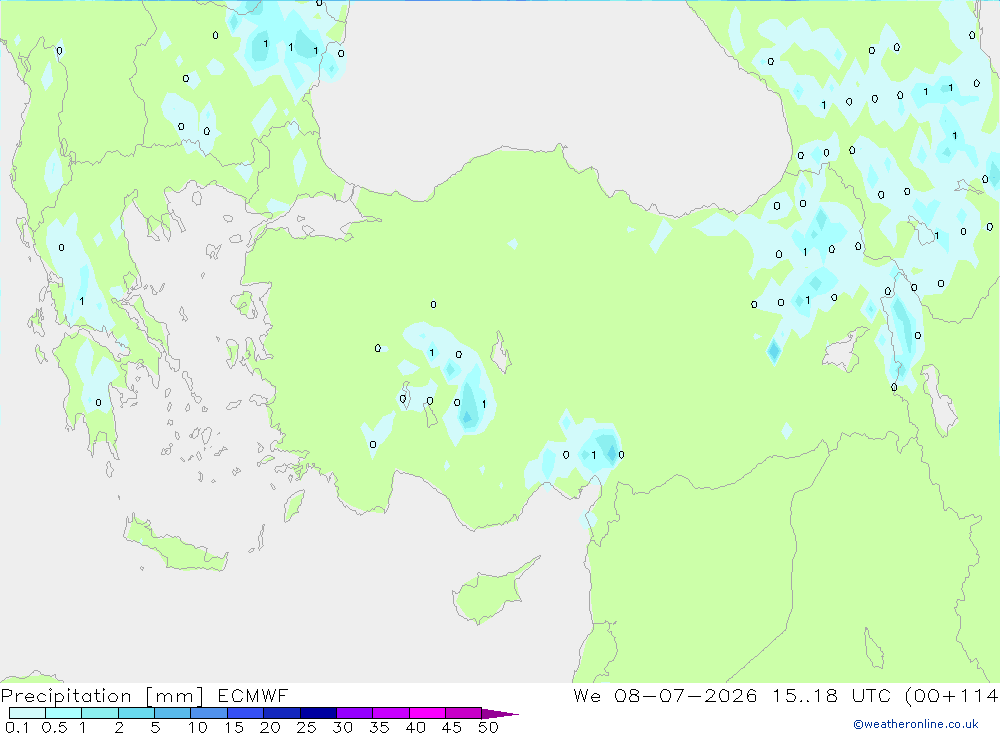Click the above-50 mm arrow tip of legend
Viewport: 1000px width, 733px height.
[x=499, y=713]
